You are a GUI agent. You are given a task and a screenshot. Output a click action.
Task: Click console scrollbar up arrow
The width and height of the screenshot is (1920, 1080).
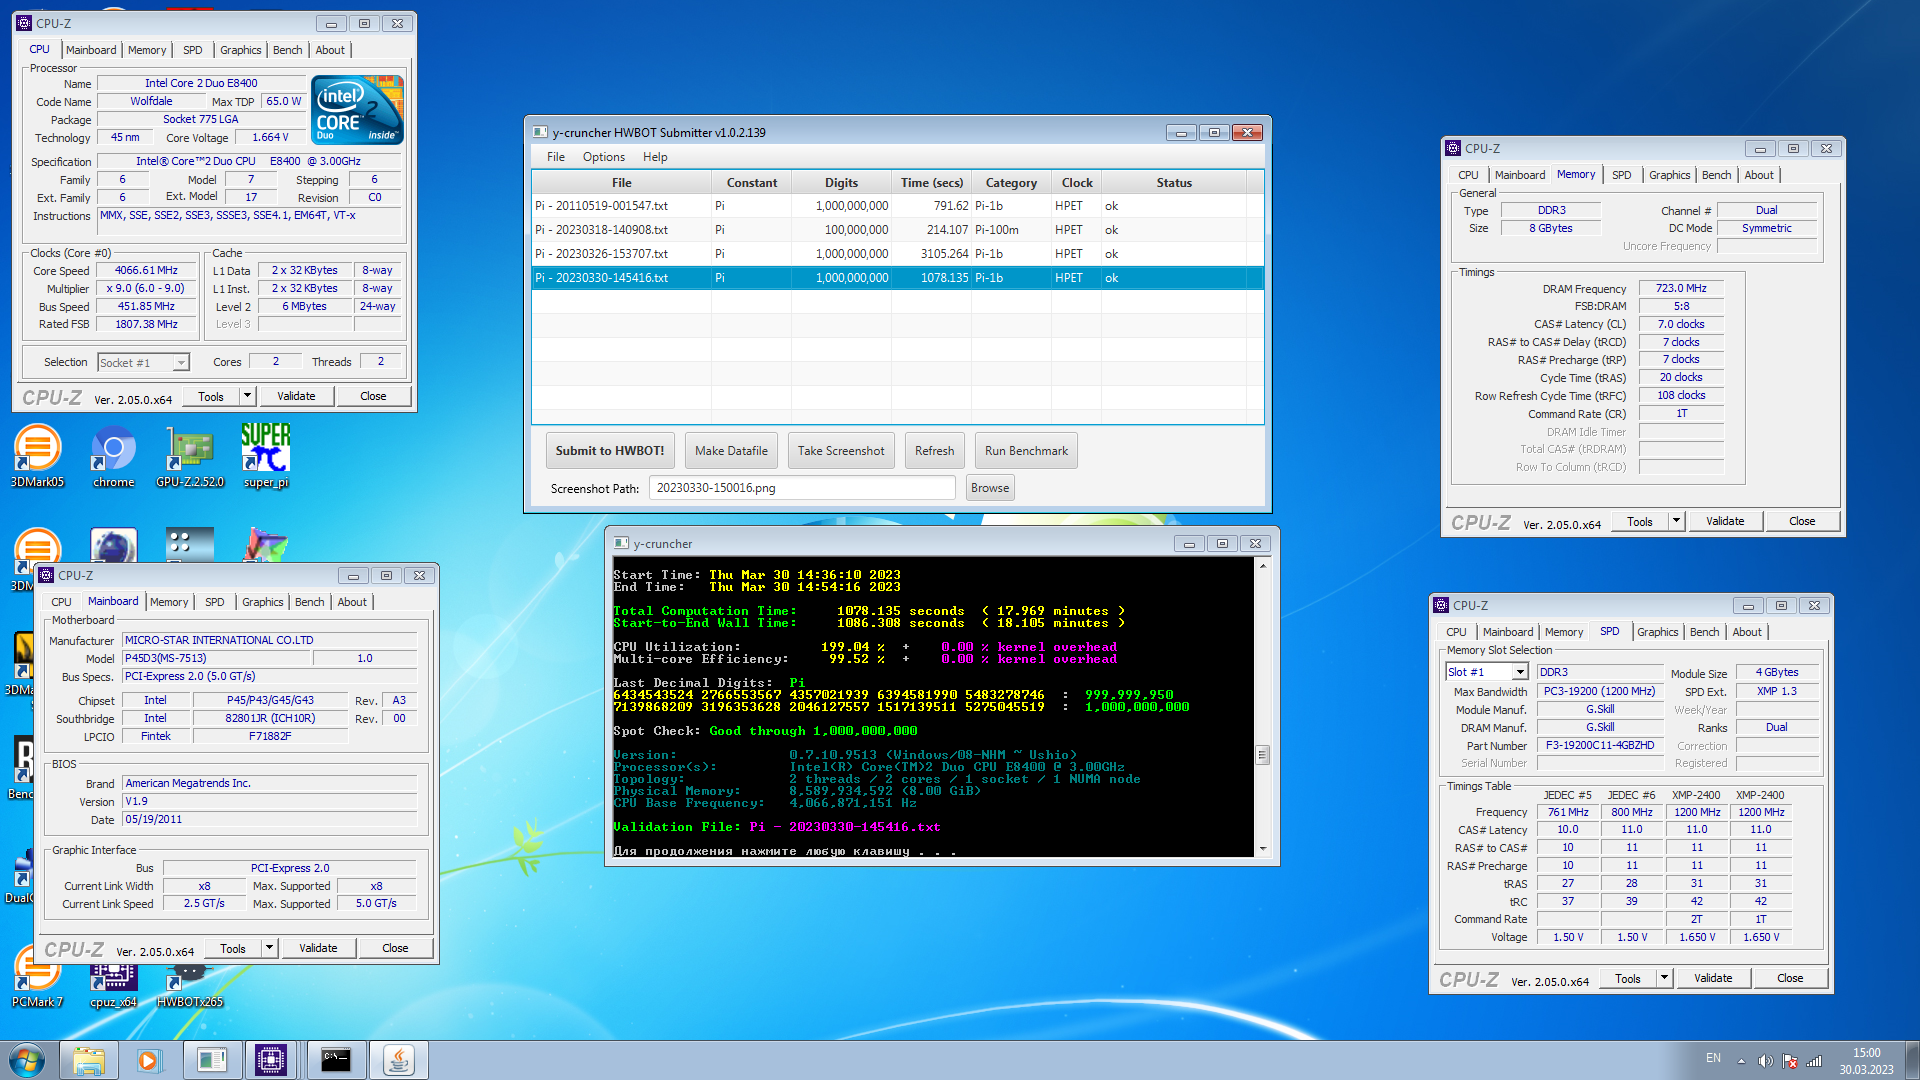(x=1262, y=566)
